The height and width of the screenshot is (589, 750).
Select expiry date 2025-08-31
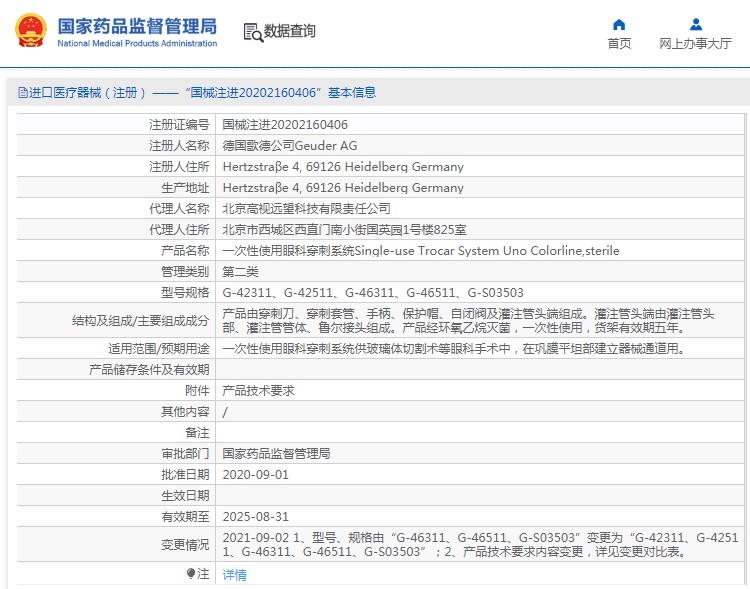pyautogui.click(x=256, y=517)
